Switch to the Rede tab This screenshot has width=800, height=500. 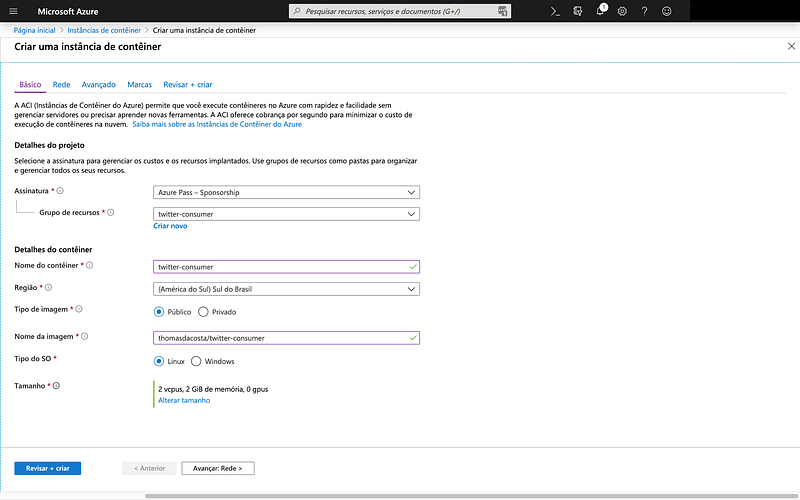point(61,85)
